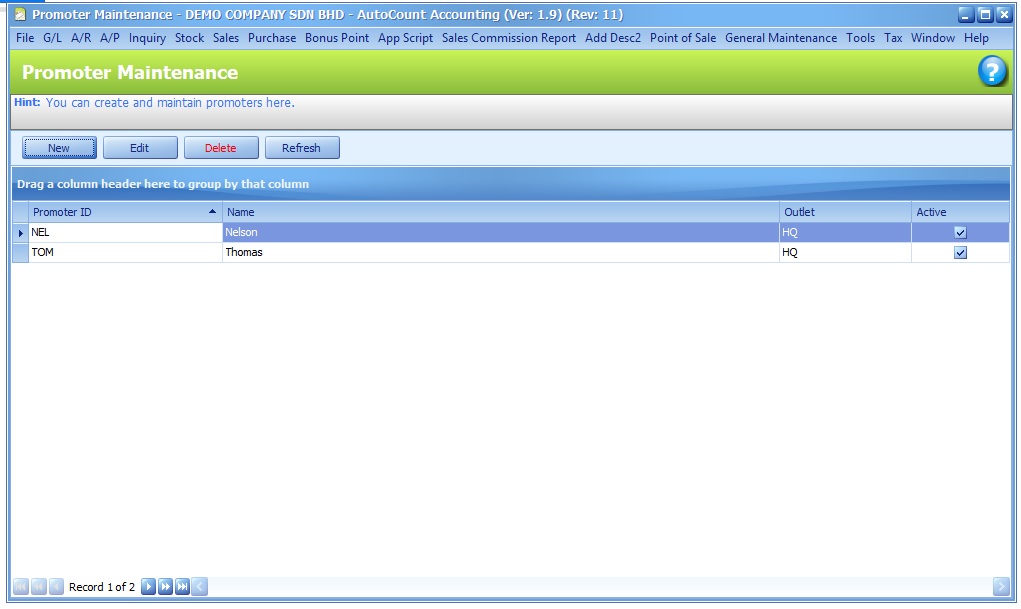
Task: Click the row indicator for NEL row
Action: pyautogui.click(x=20, y=232)
